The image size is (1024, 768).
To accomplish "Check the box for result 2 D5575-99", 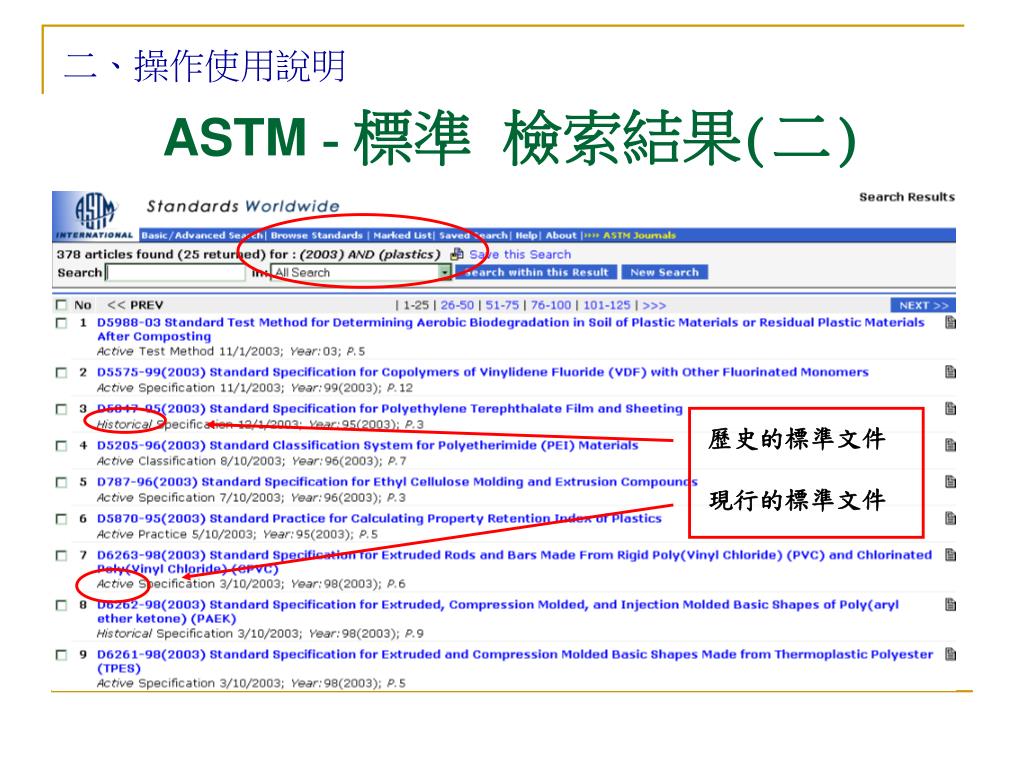I will click(61, 372).
